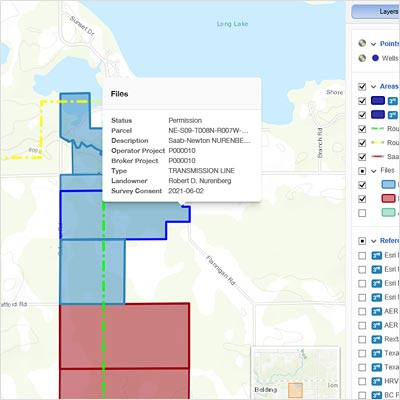Collapse the Reference group chevron
The image size is (400, 400).
(373, 241)
